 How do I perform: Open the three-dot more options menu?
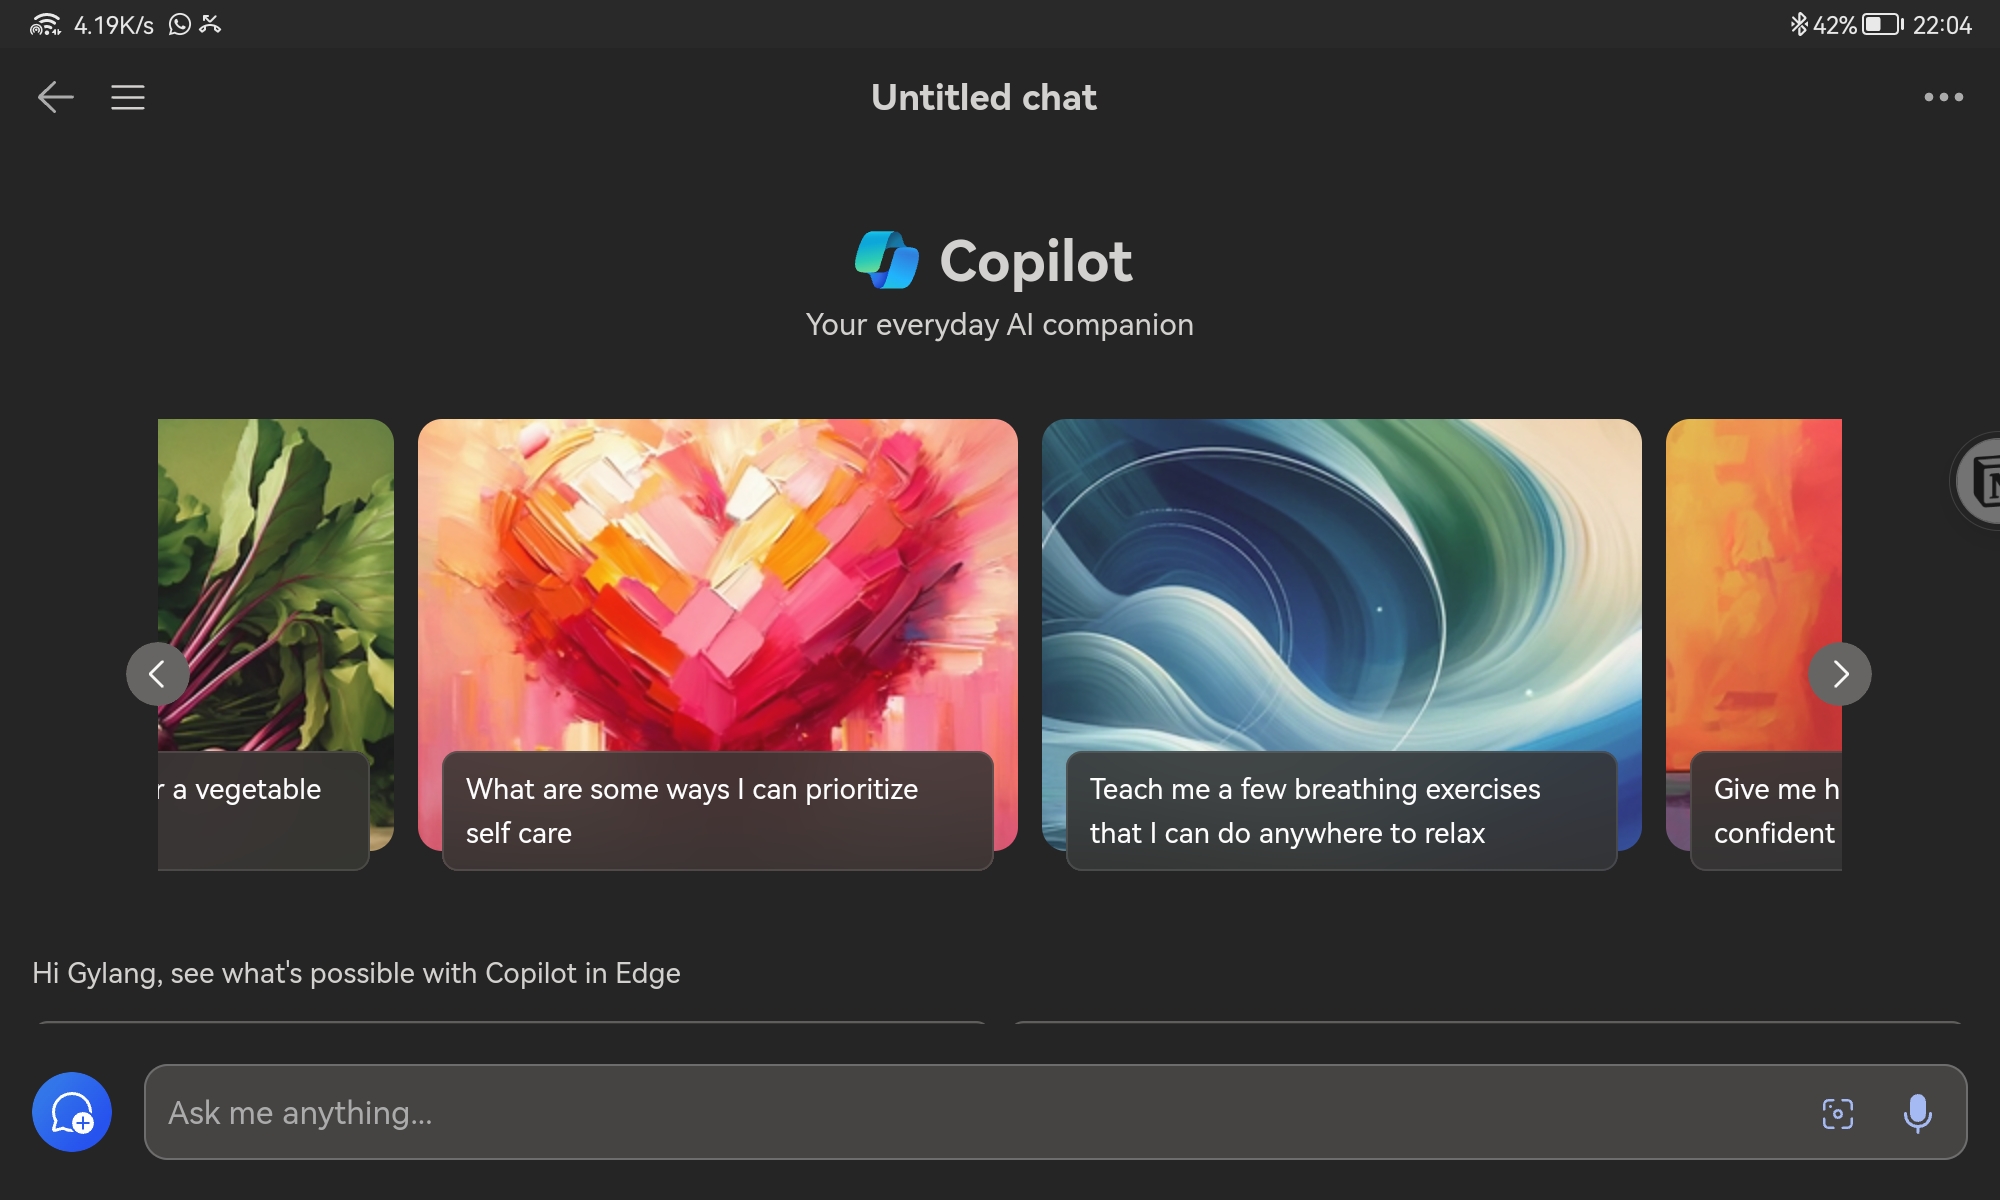tap(1943, 97)
